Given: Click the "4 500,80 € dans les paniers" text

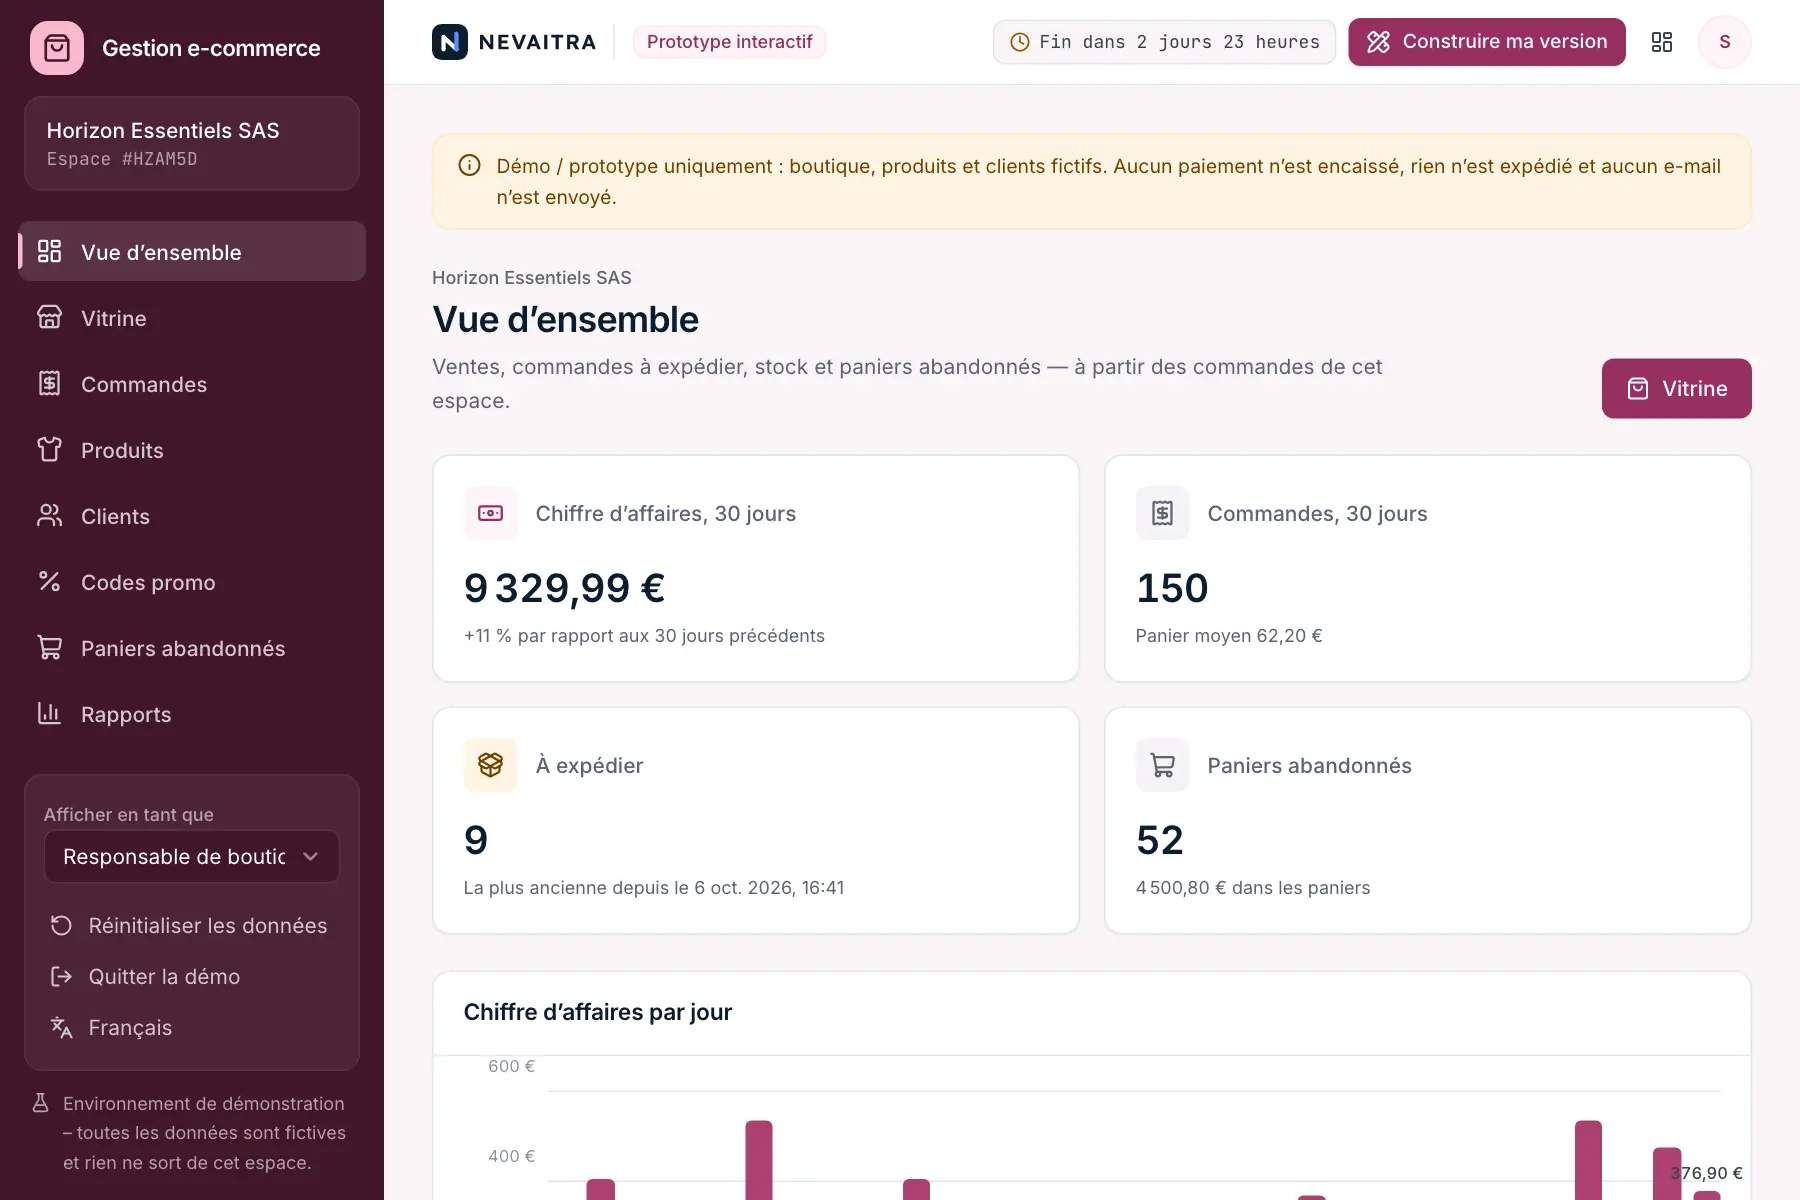Looking at the screenshot, I should tap(1253, 888).
